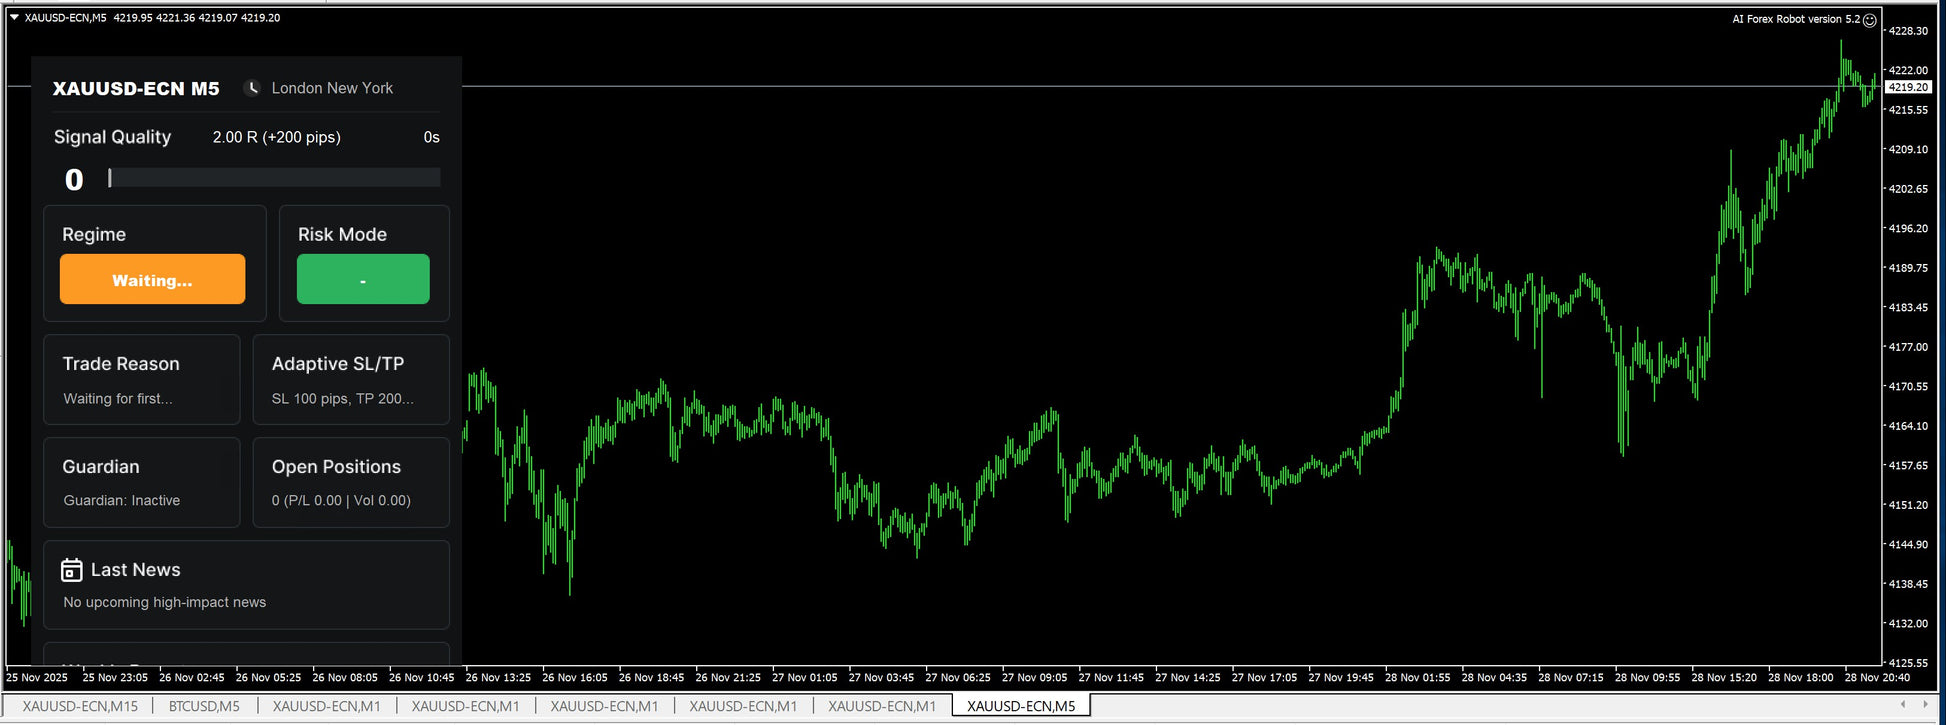Click the Signal Quality progress bar
The width and height of the screenshot is (1946, 725).
tap(274, 178)
